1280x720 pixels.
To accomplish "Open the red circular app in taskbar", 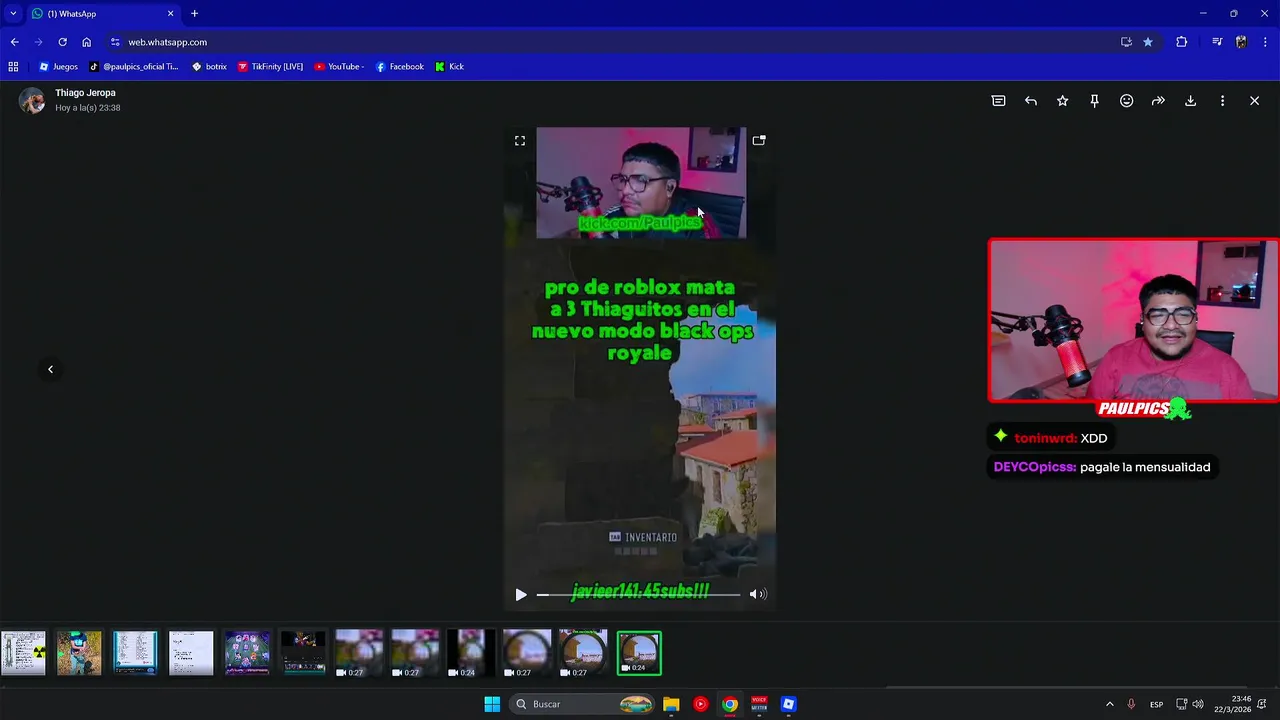I will pyautogui.click(x=700, y=704).
